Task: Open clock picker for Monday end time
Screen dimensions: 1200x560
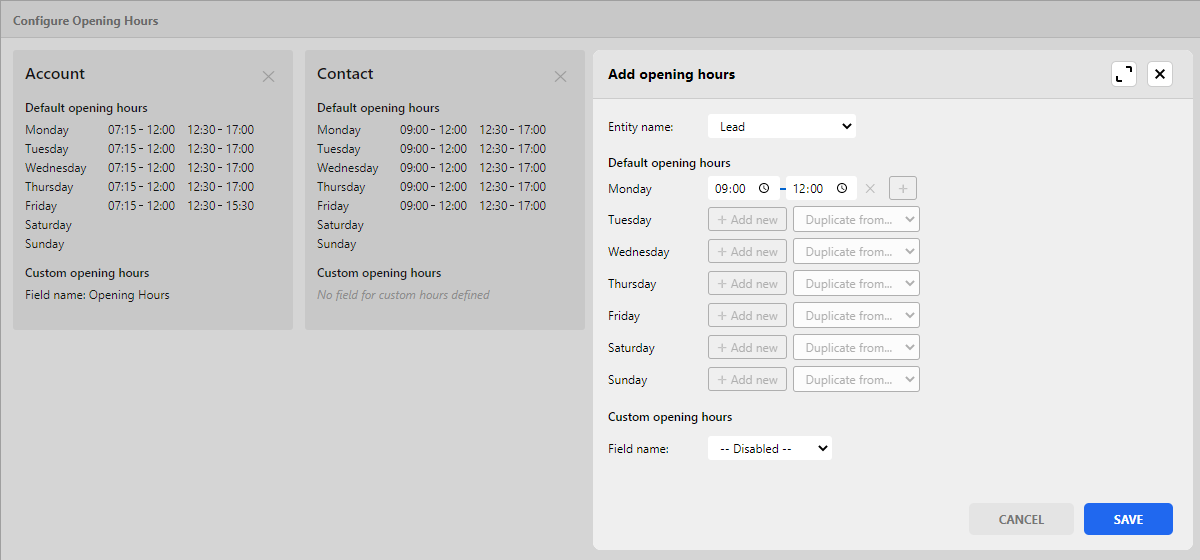Action: [x=842, y=188]
